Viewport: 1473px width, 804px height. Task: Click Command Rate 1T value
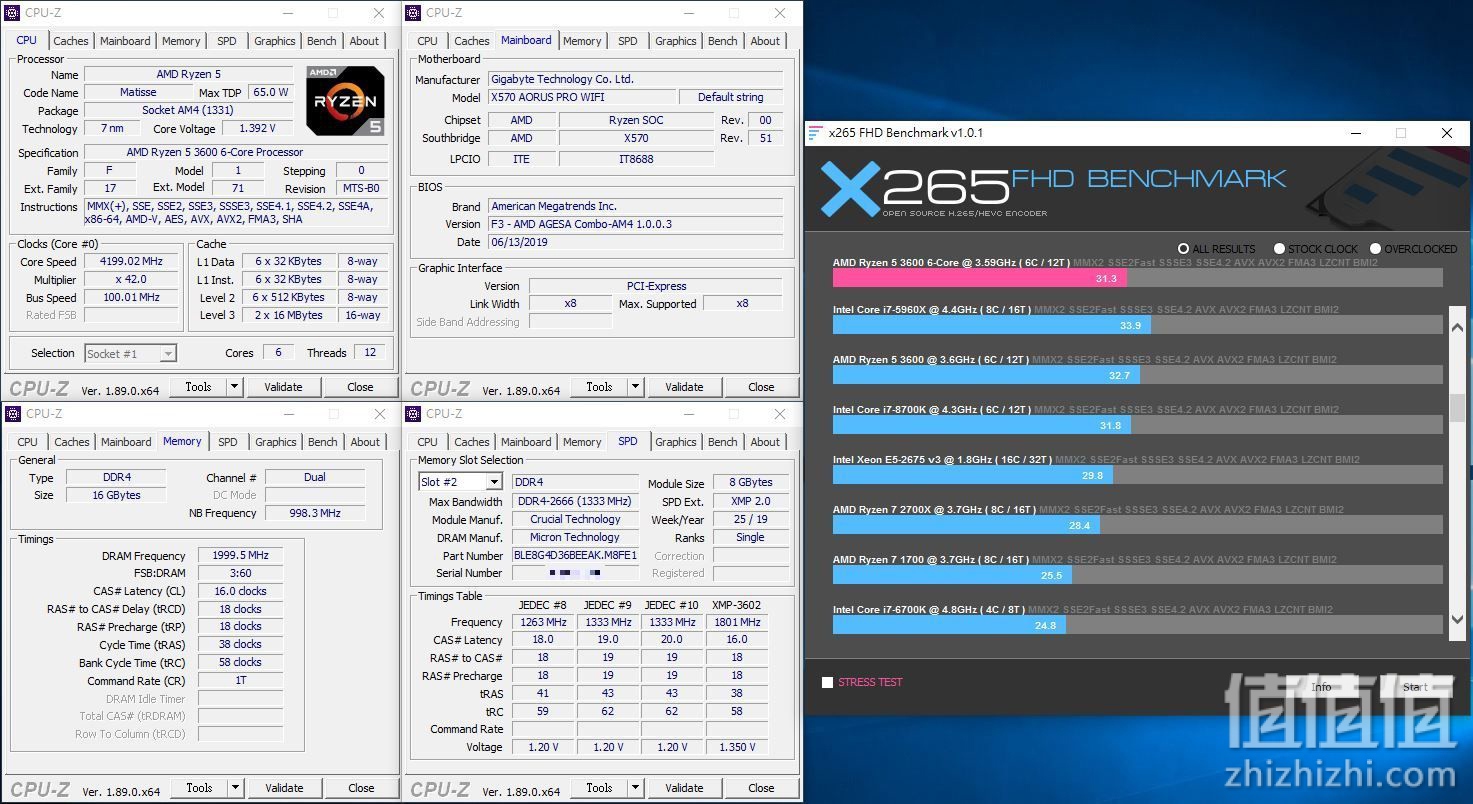point(240,680)
